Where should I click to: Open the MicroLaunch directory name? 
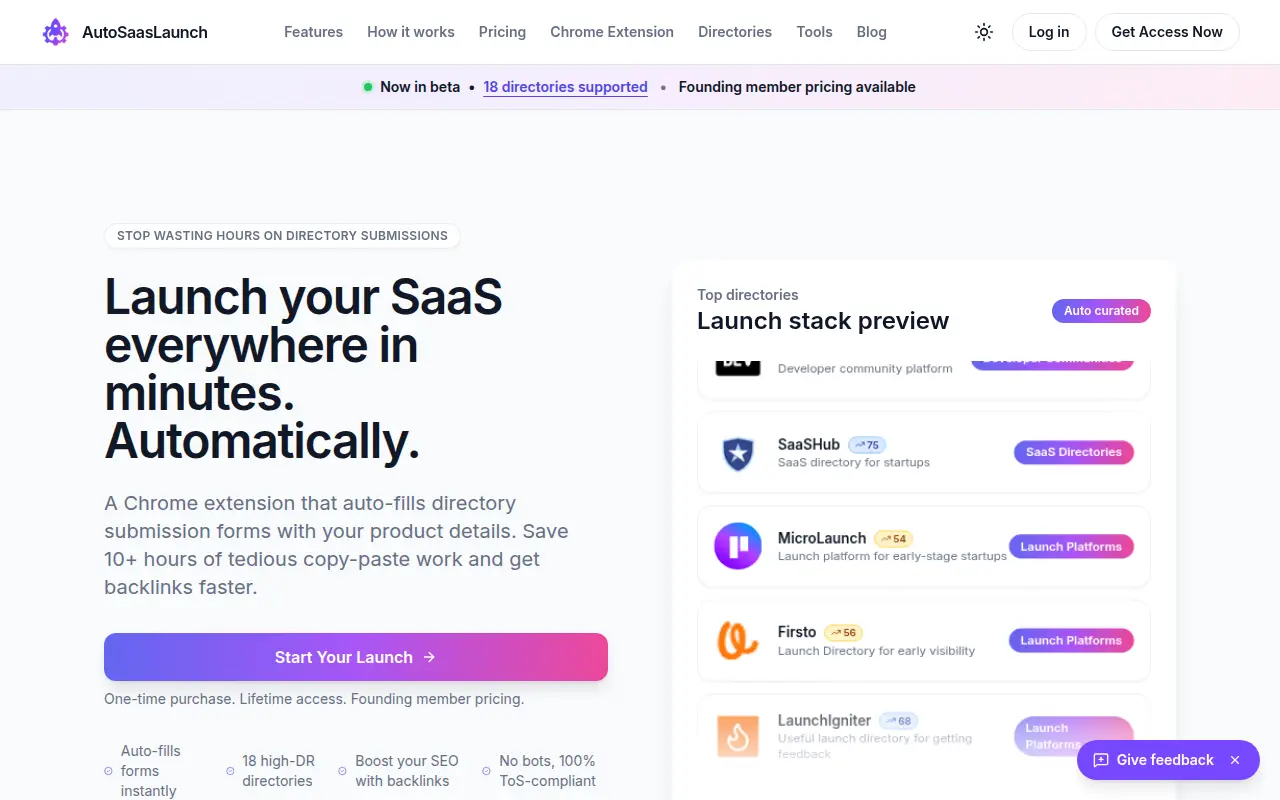[x=822, y=538]
